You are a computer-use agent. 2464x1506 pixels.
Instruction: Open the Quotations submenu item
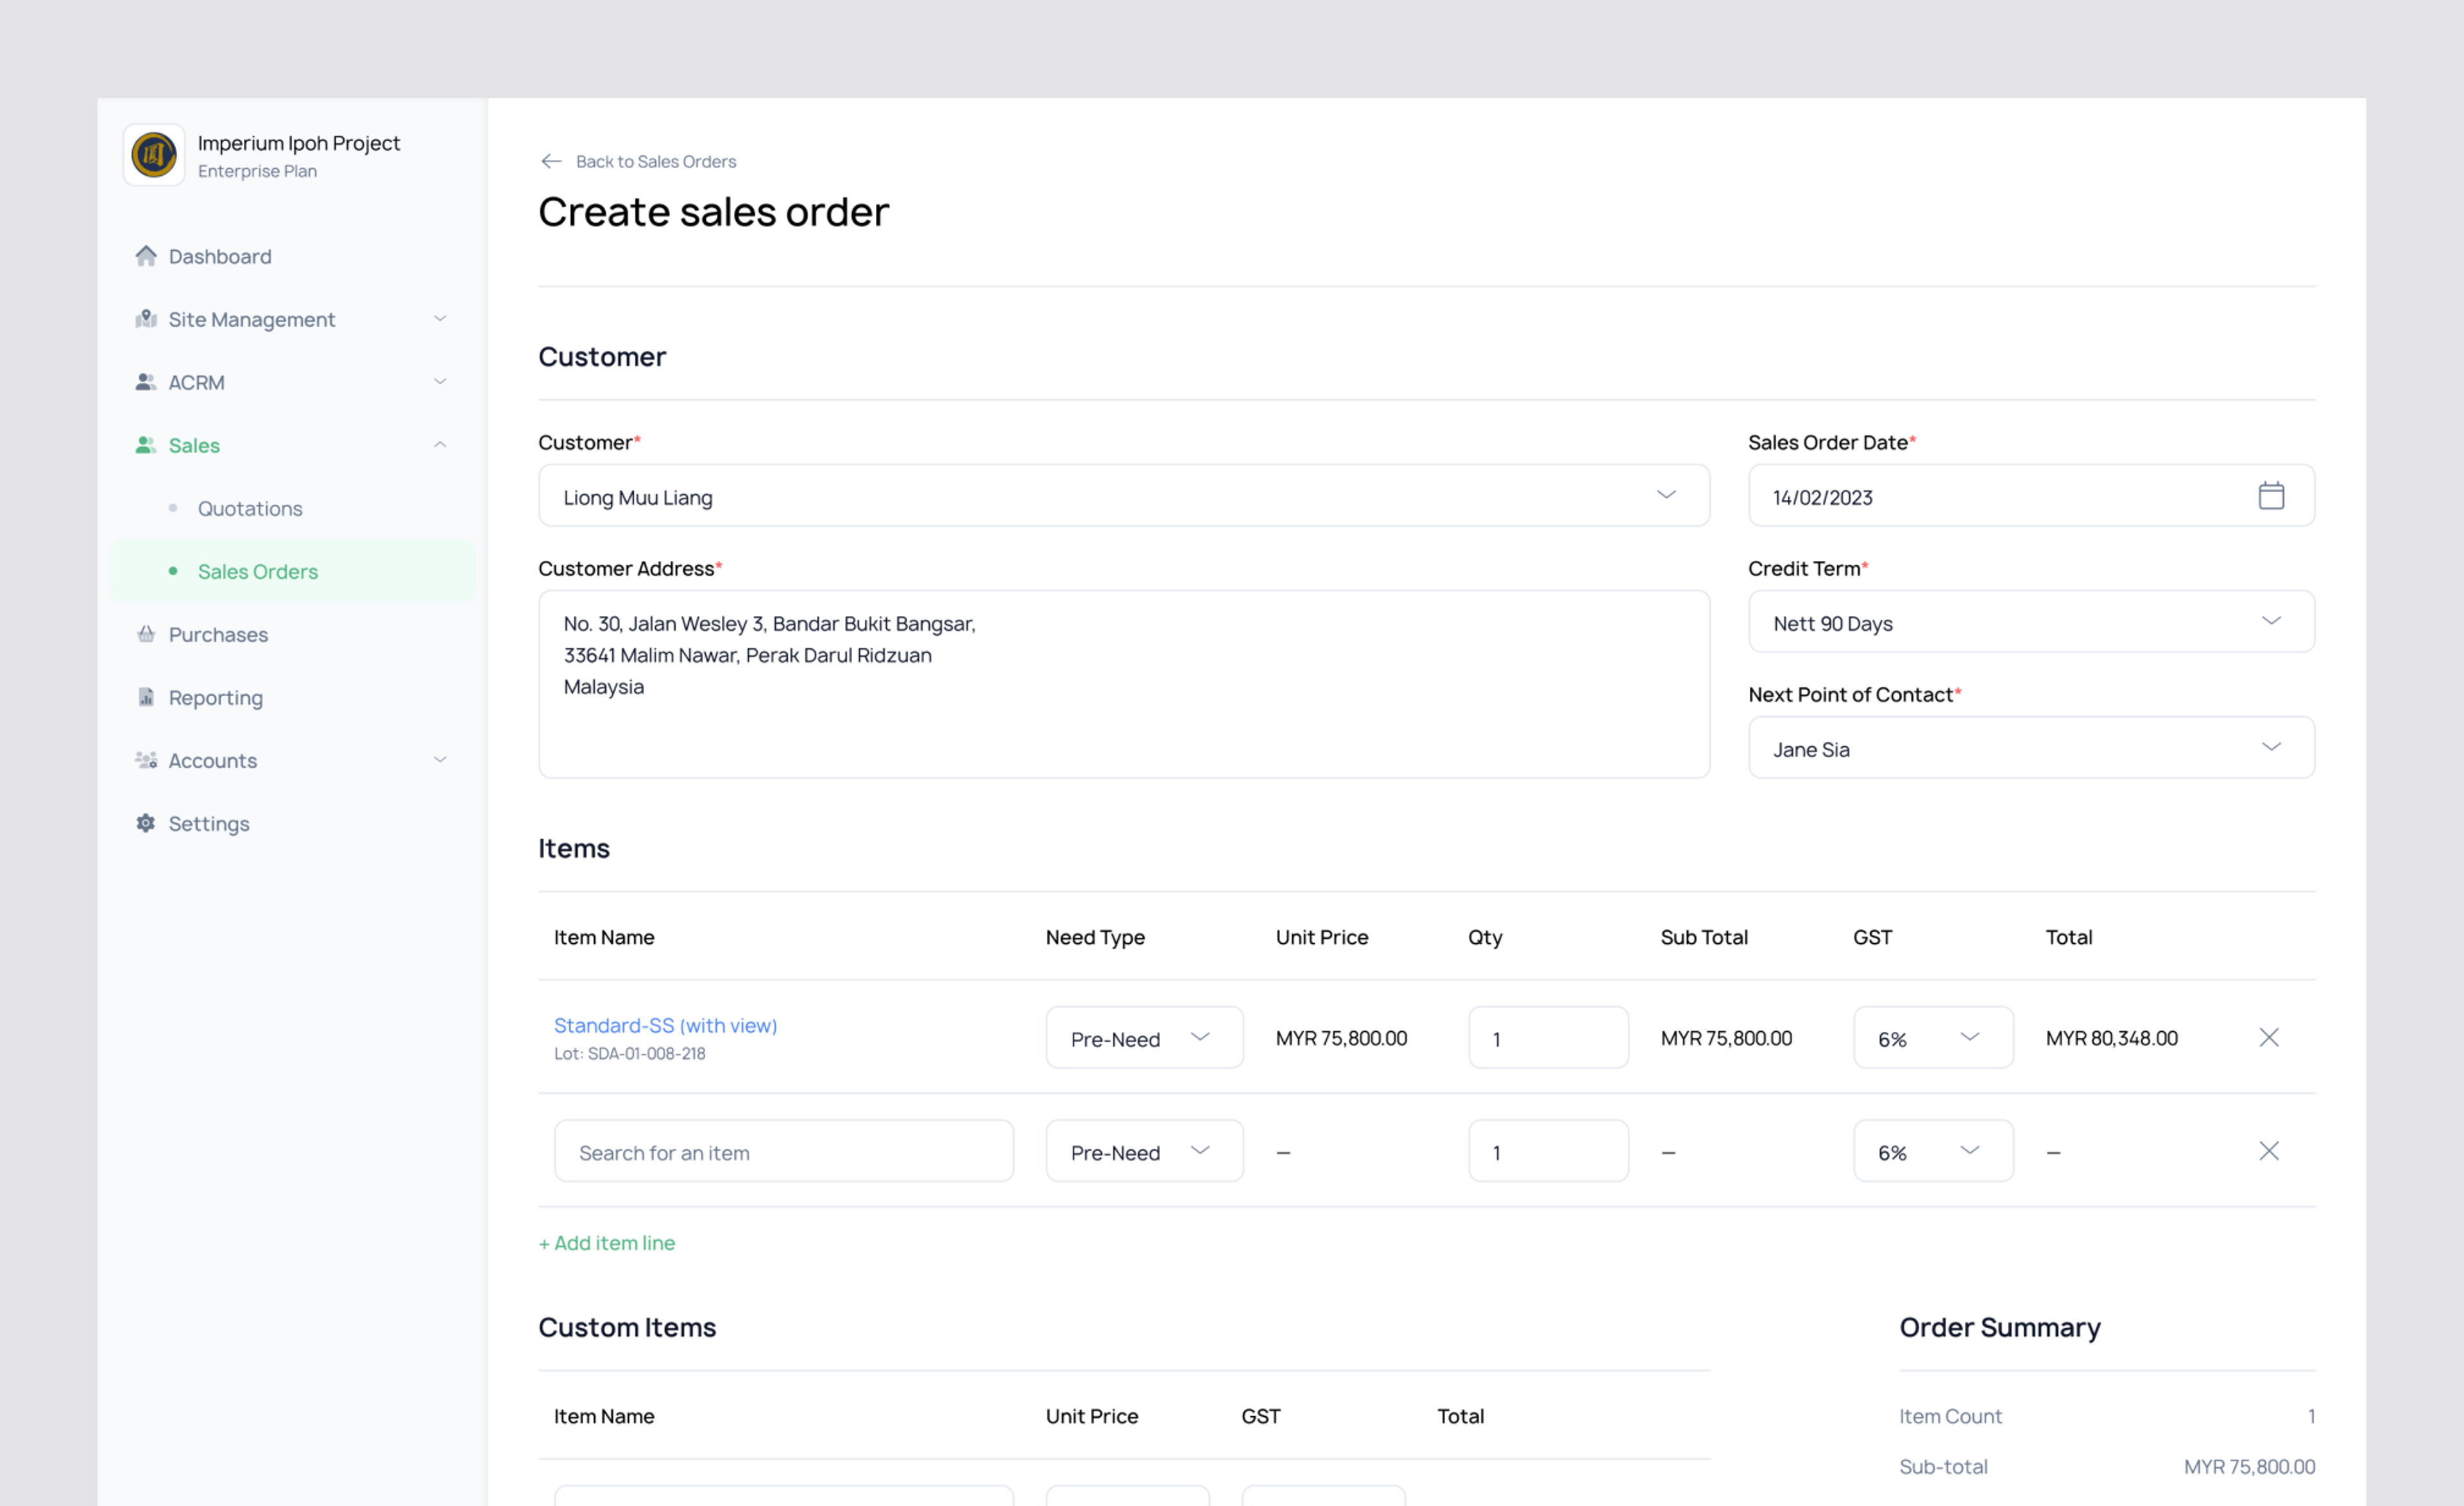click(x=250, y=508)
